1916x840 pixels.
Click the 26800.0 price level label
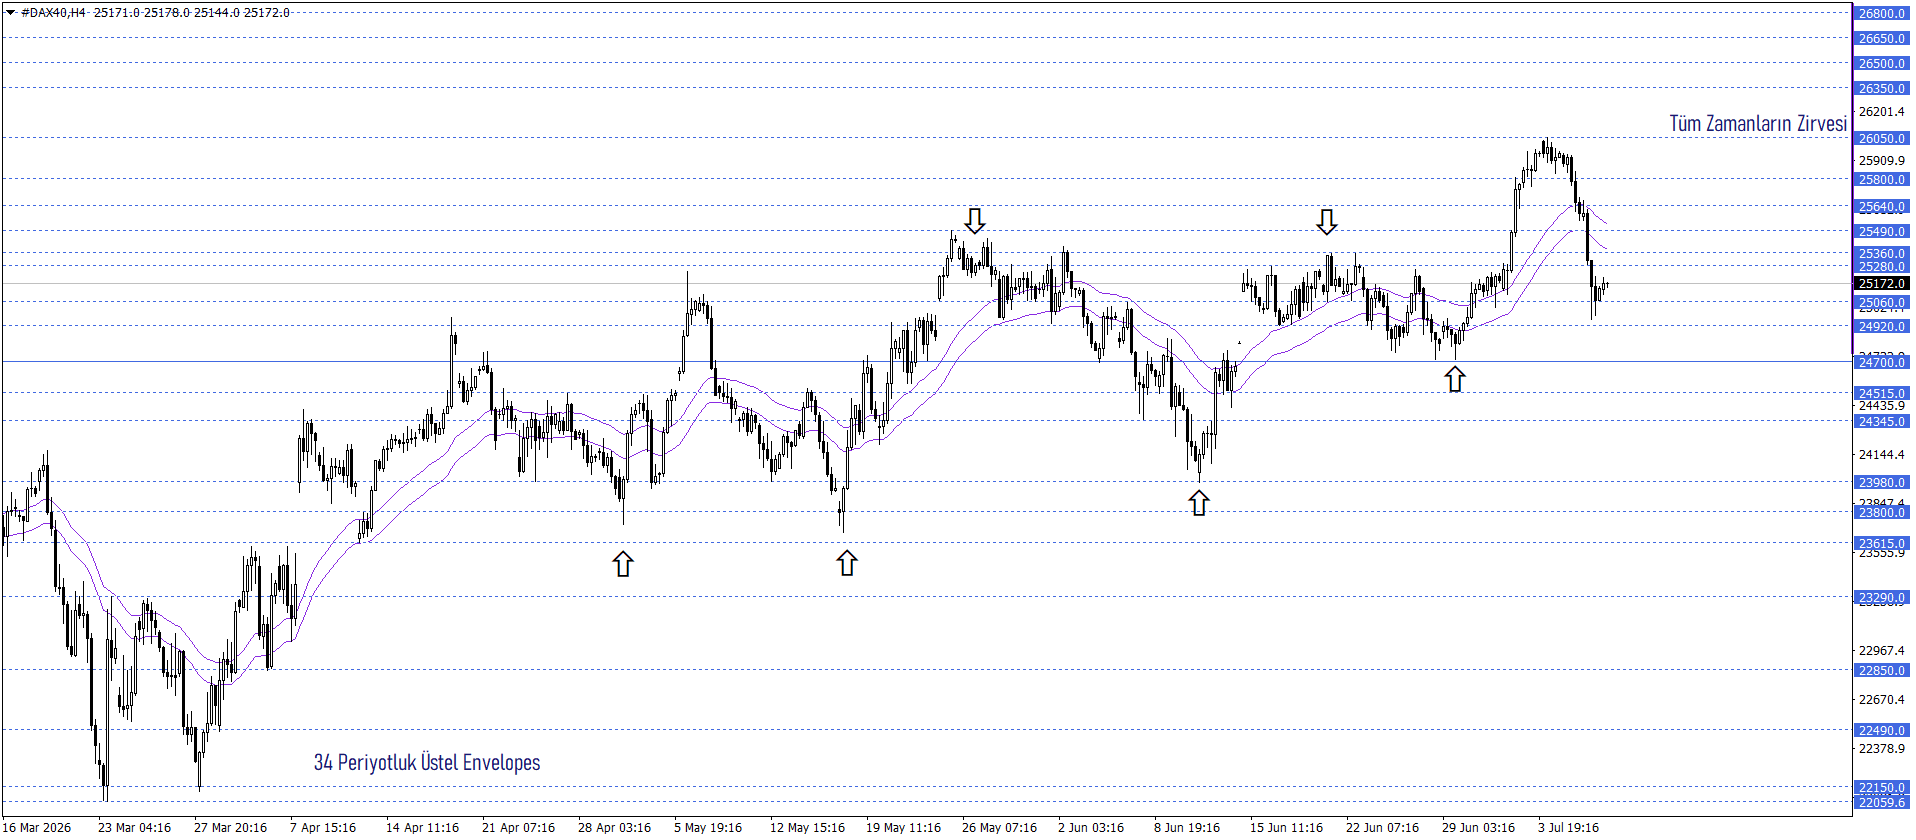click(x=1881, y=14)
